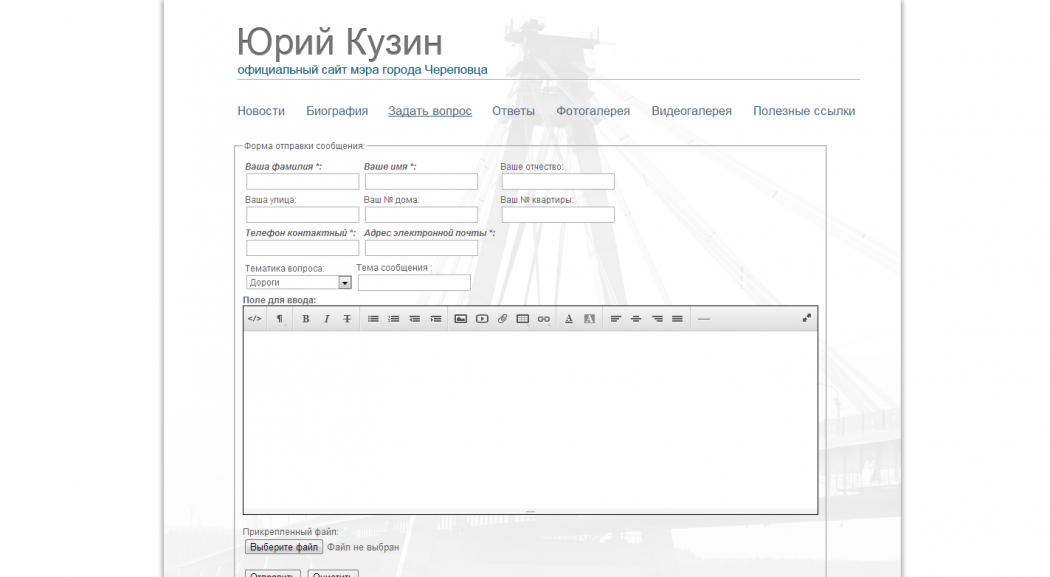1050x577 pixels.
Task: Open Фотогалерея section
Action: tap(593, 111)
